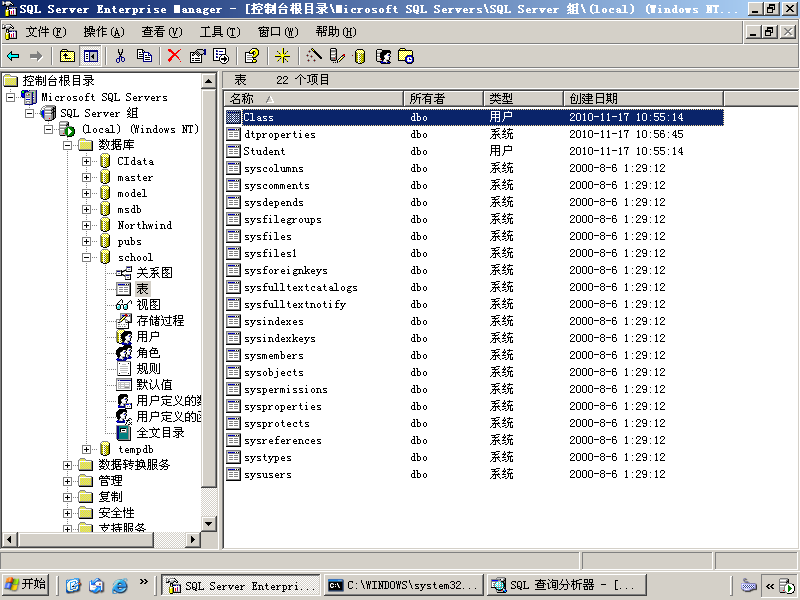This screenshot has width=800, height=600.
Task: Sort by the 名称 column header
Action: pos(314,98)
